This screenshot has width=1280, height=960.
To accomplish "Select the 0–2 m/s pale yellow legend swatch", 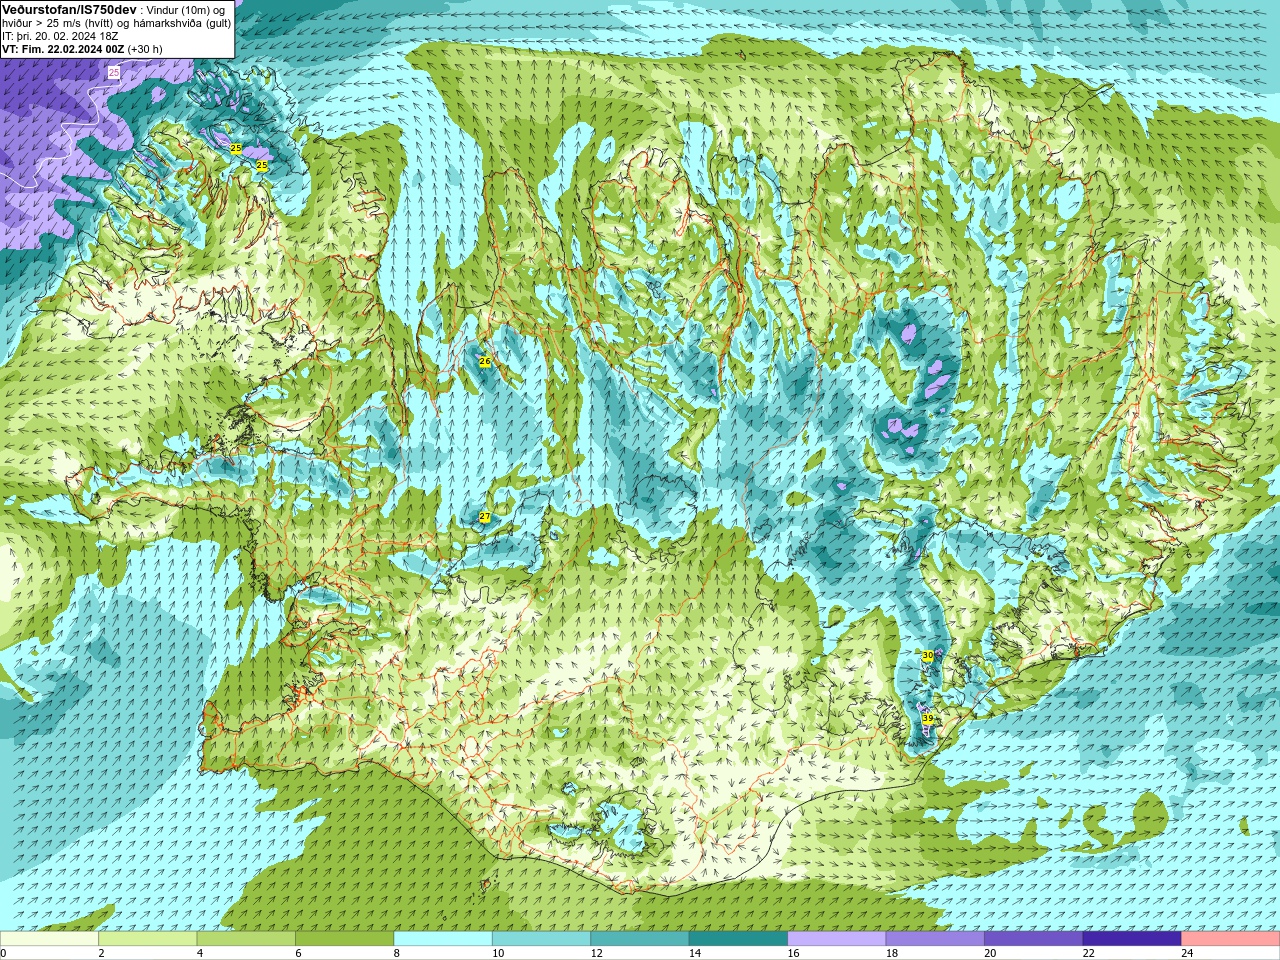I will point(50,939).
